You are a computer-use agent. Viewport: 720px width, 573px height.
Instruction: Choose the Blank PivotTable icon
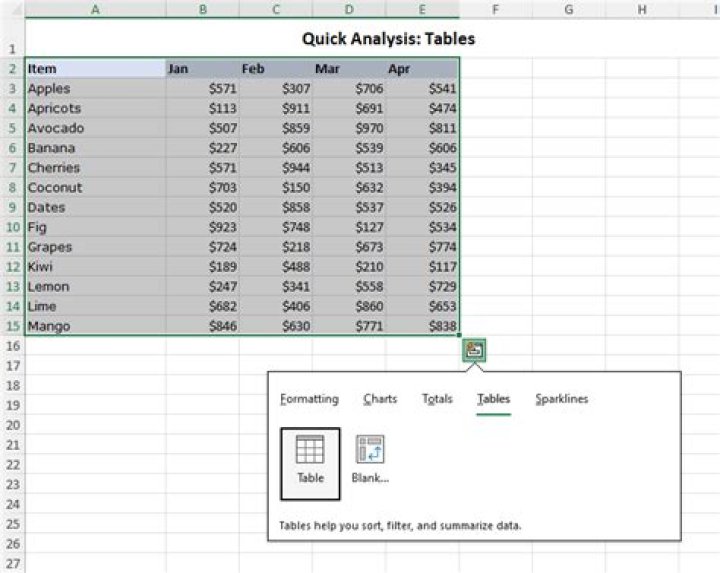[370, 458]
